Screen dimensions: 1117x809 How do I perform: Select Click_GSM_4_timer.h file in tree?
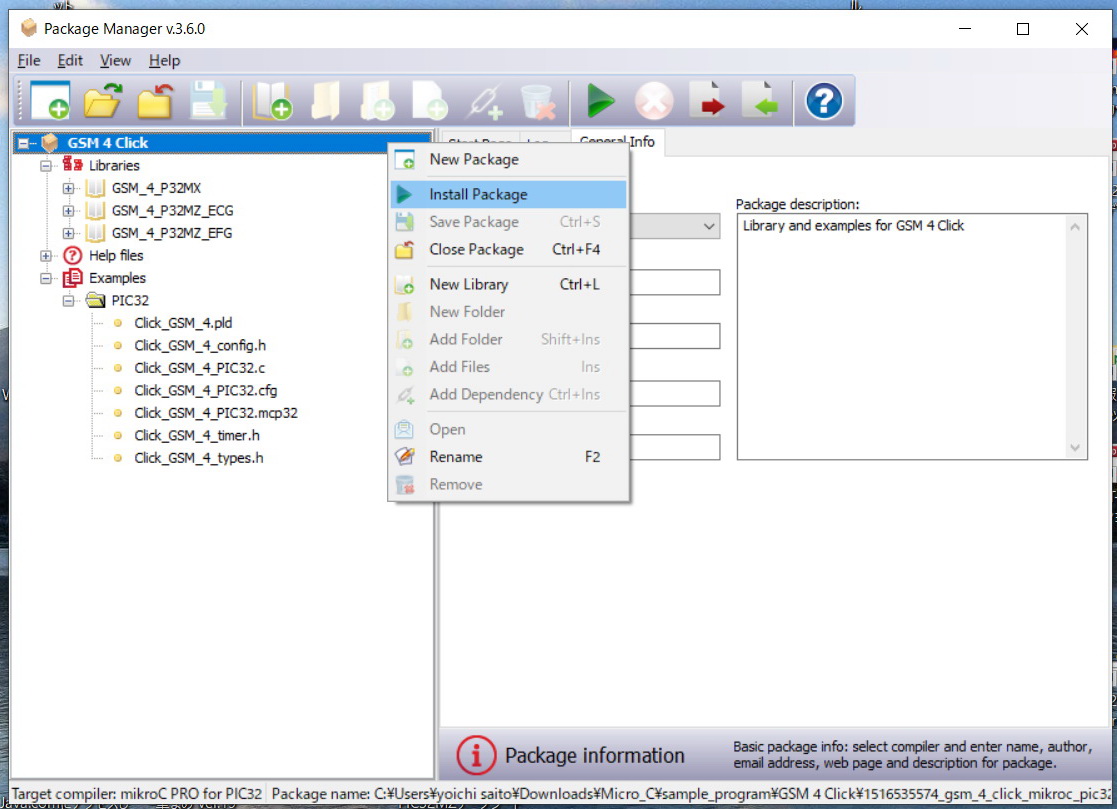click(x=197, y=435)
